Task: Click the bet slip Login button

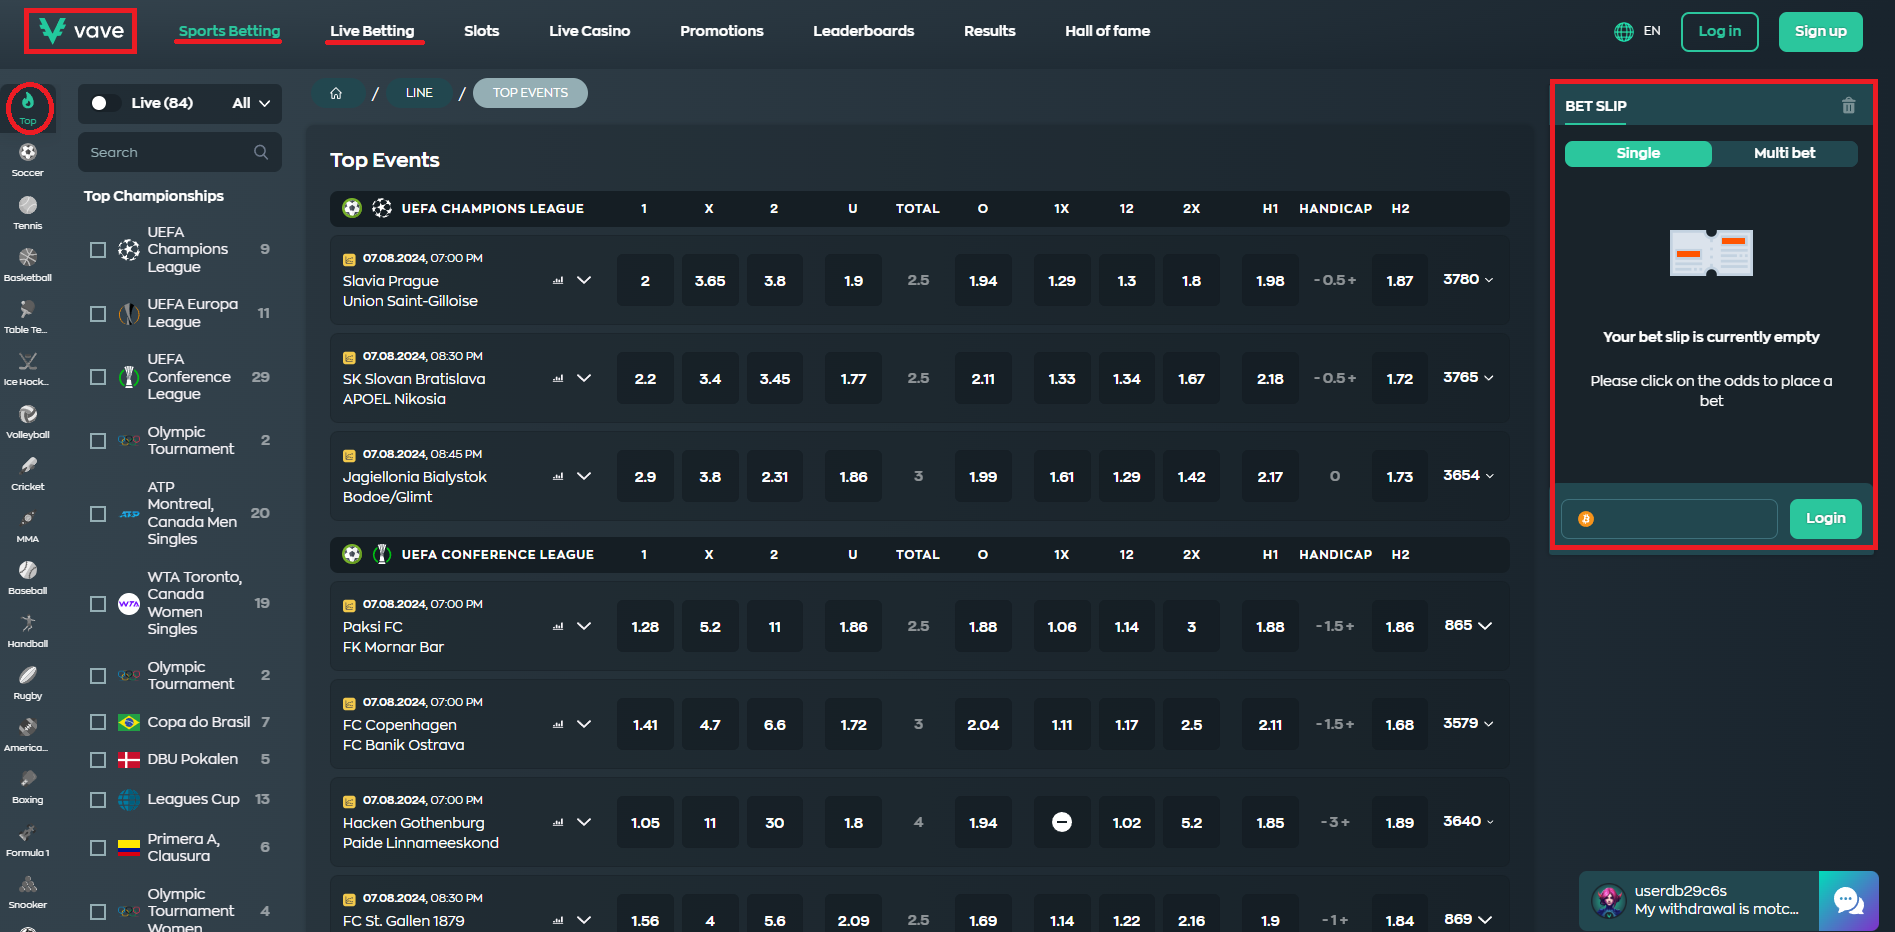Action: coord(1825,518)
